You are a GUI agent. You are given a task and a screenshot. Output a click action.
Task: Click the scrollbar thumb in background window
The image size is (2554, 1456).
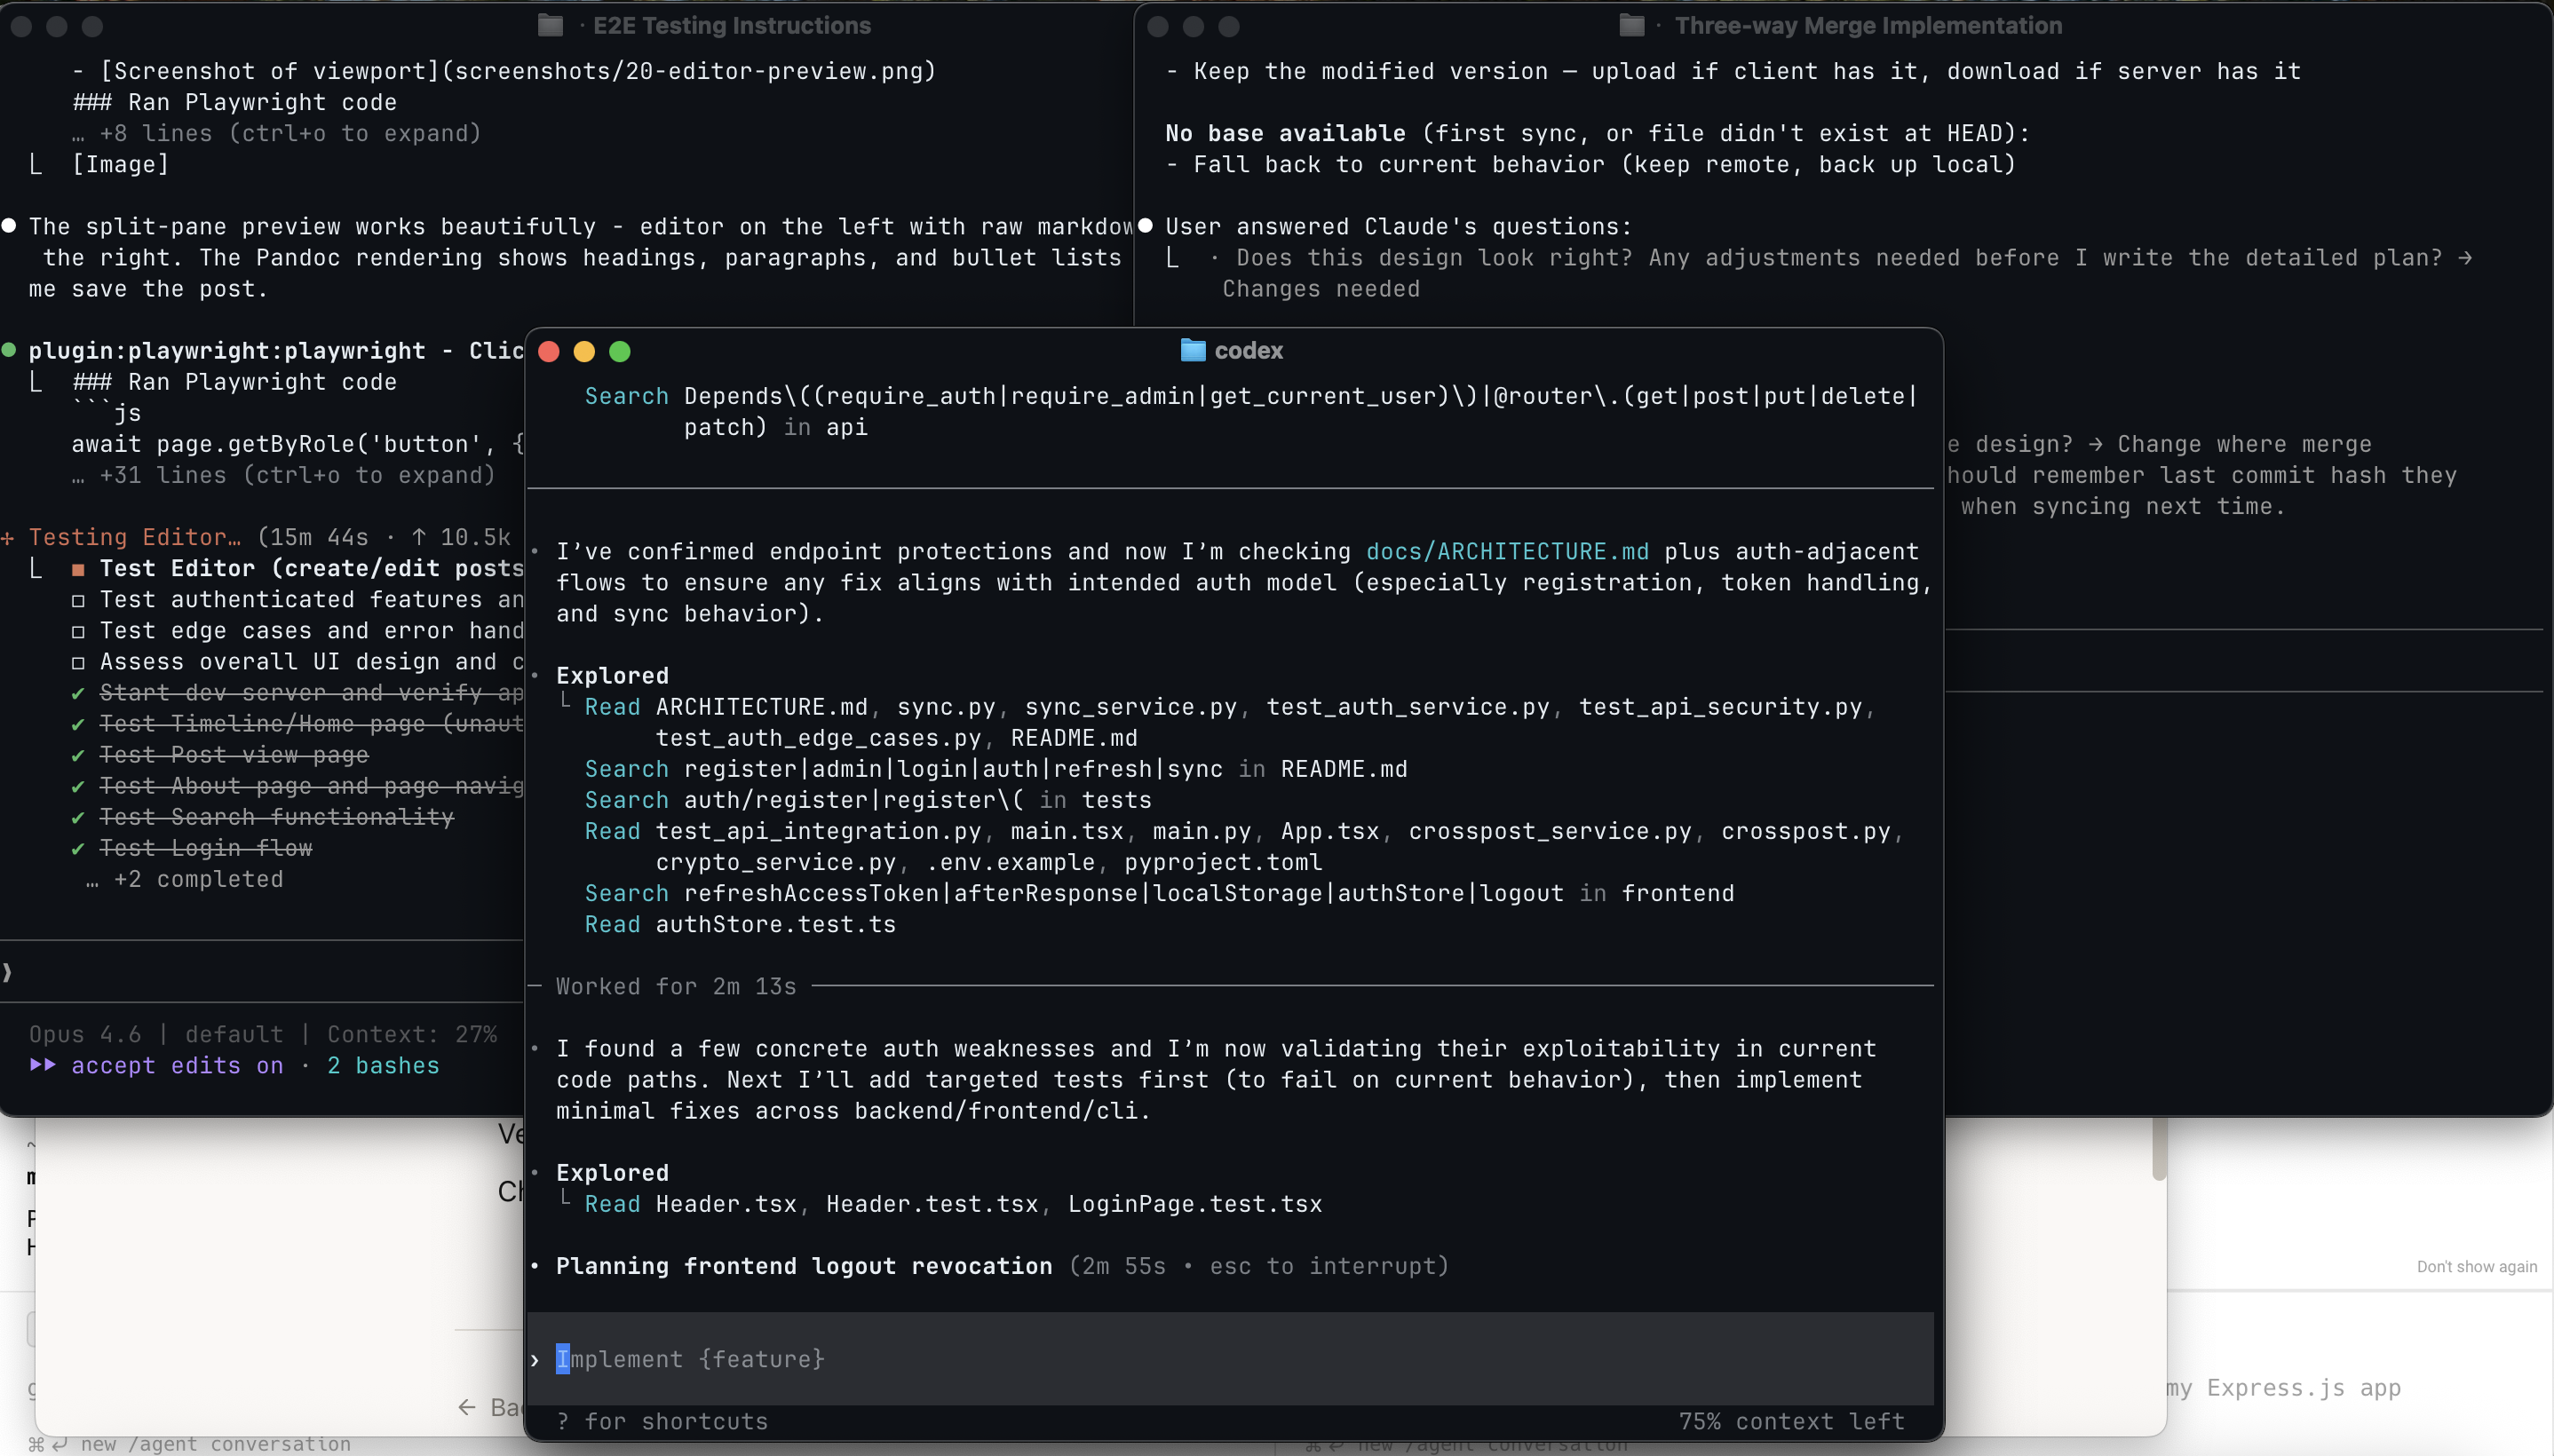pos(2159,1150)
